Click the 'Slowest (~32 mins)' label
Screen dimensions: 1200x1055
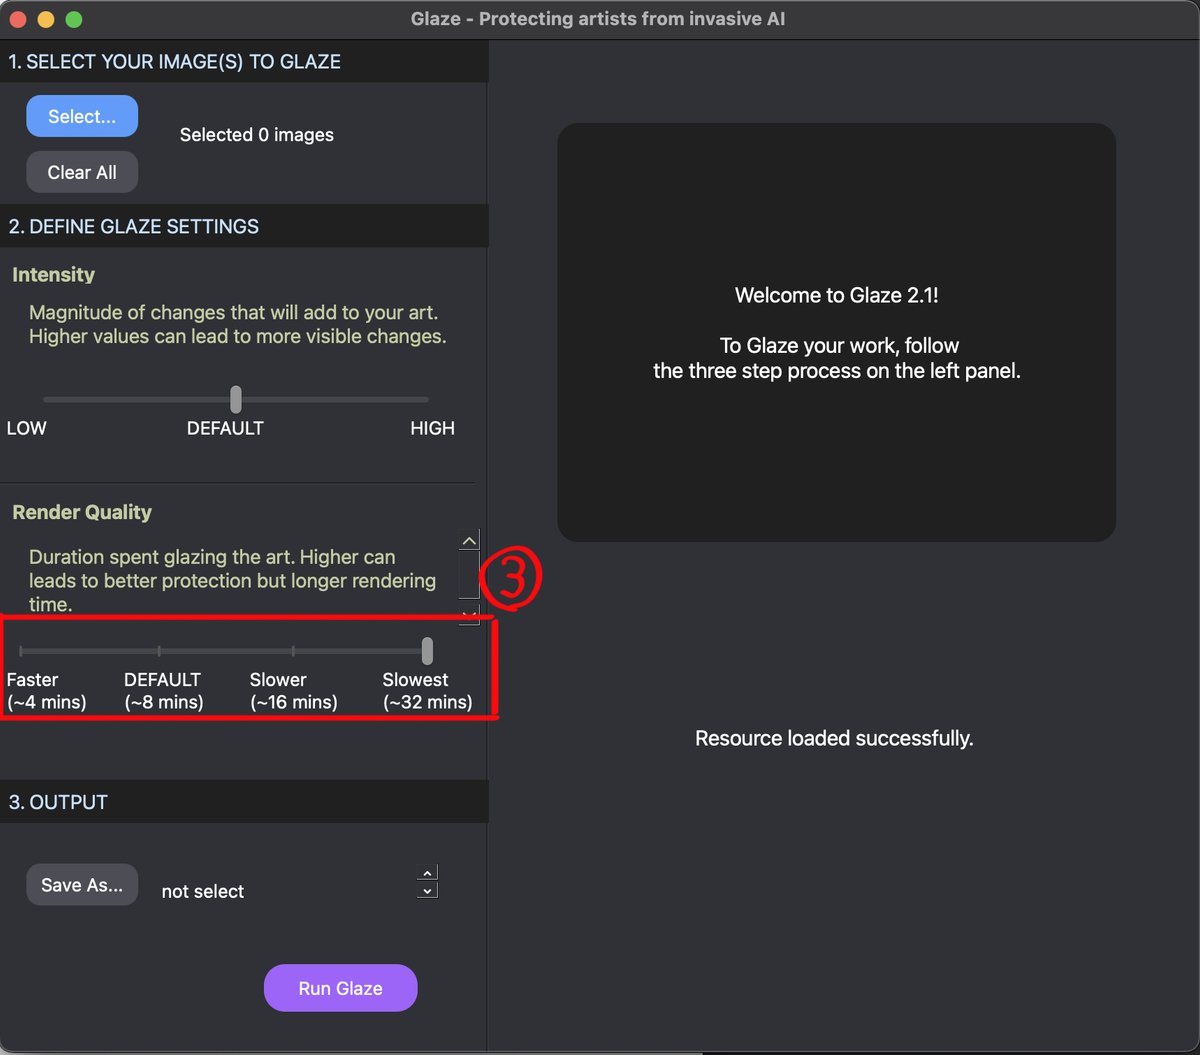pos(427,691)
